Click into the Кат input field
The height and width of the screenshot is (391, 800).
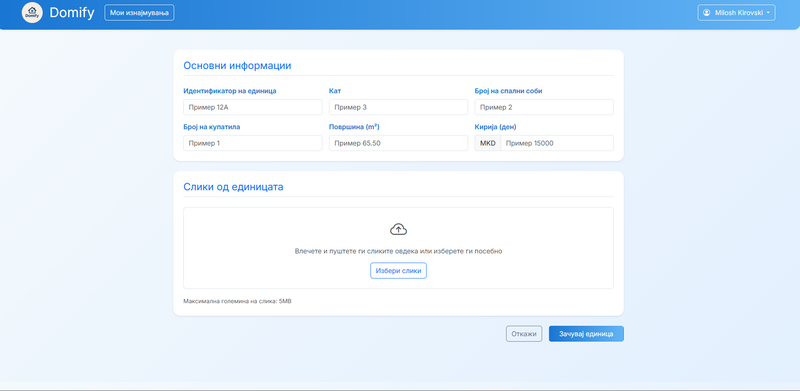[398, 107]
